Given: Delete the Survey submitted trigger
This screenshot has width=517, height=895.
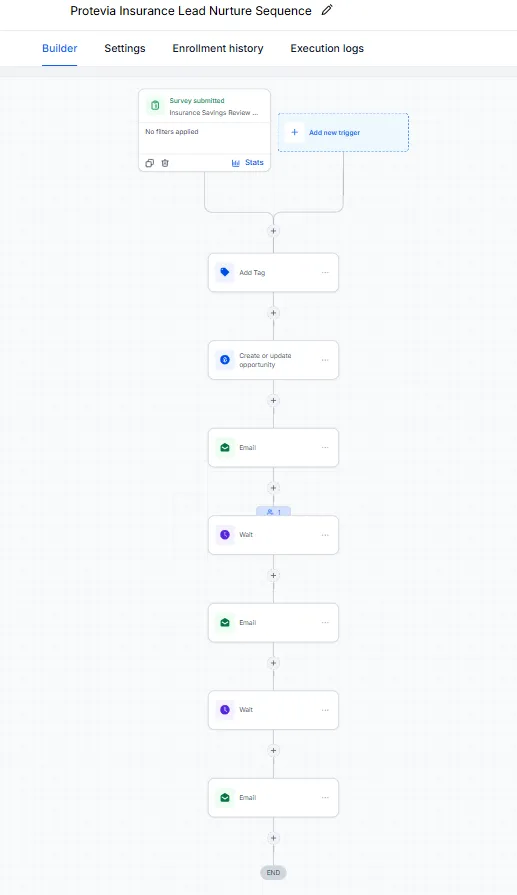Looking at the screenshot, I should (x=165, y=163).
